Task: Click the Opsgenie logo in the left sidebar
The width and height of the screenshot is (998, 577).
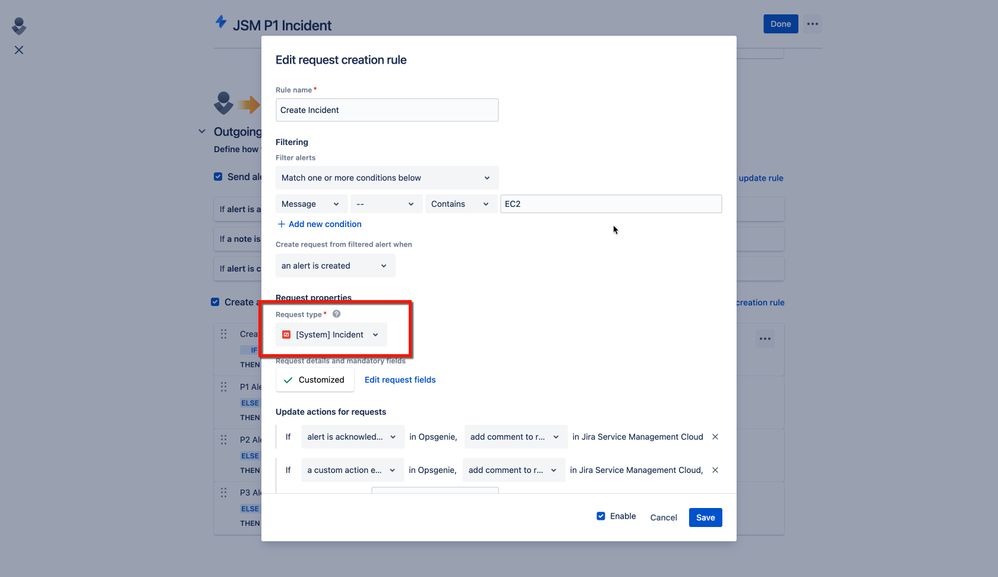Action: point(19,26)
